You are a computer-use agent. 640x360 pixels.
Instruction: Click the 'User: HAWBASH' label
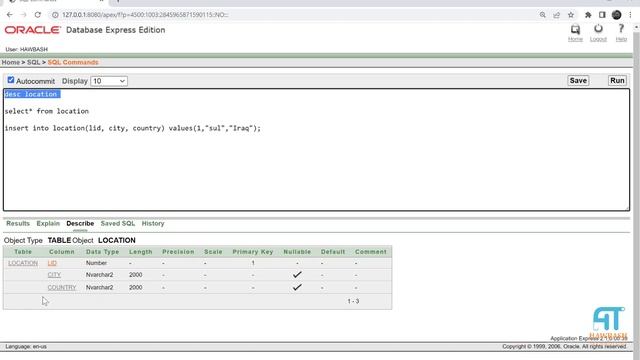click(x=27, y=49)
